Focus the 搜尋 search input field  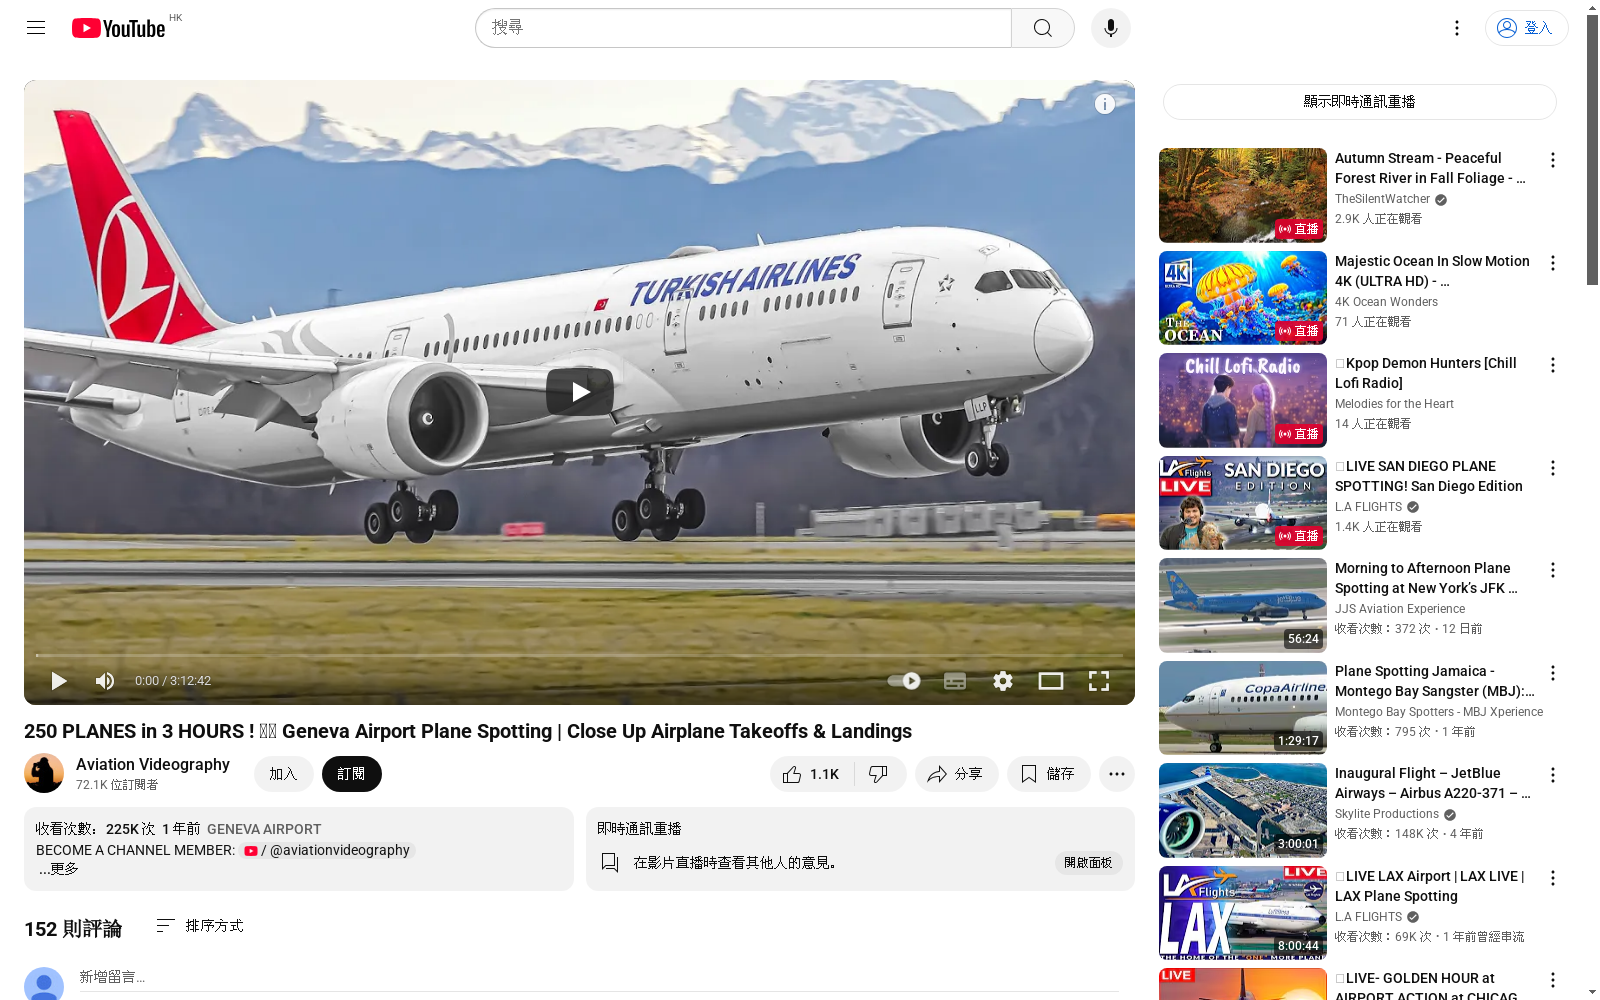[743, 28]
